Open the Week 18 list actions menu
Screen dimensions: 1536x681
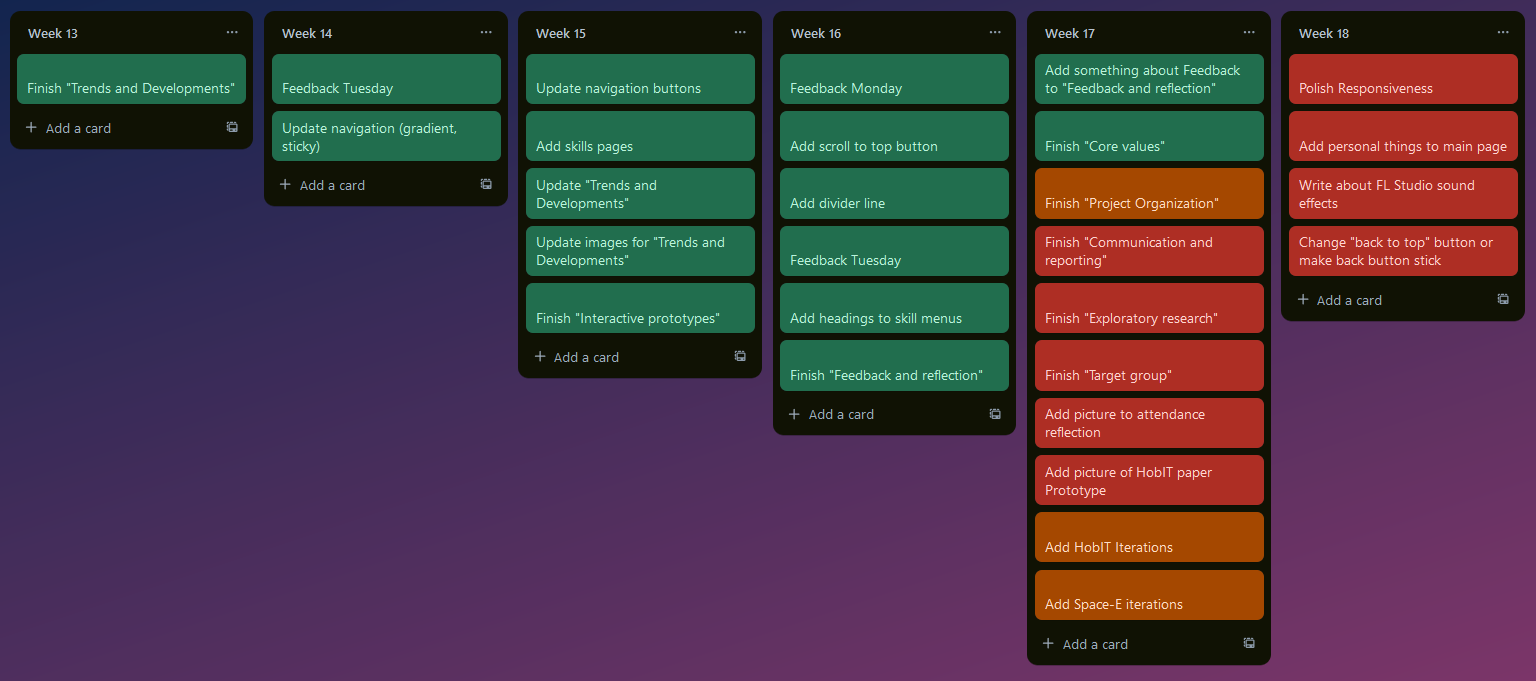click(1503, 32)
